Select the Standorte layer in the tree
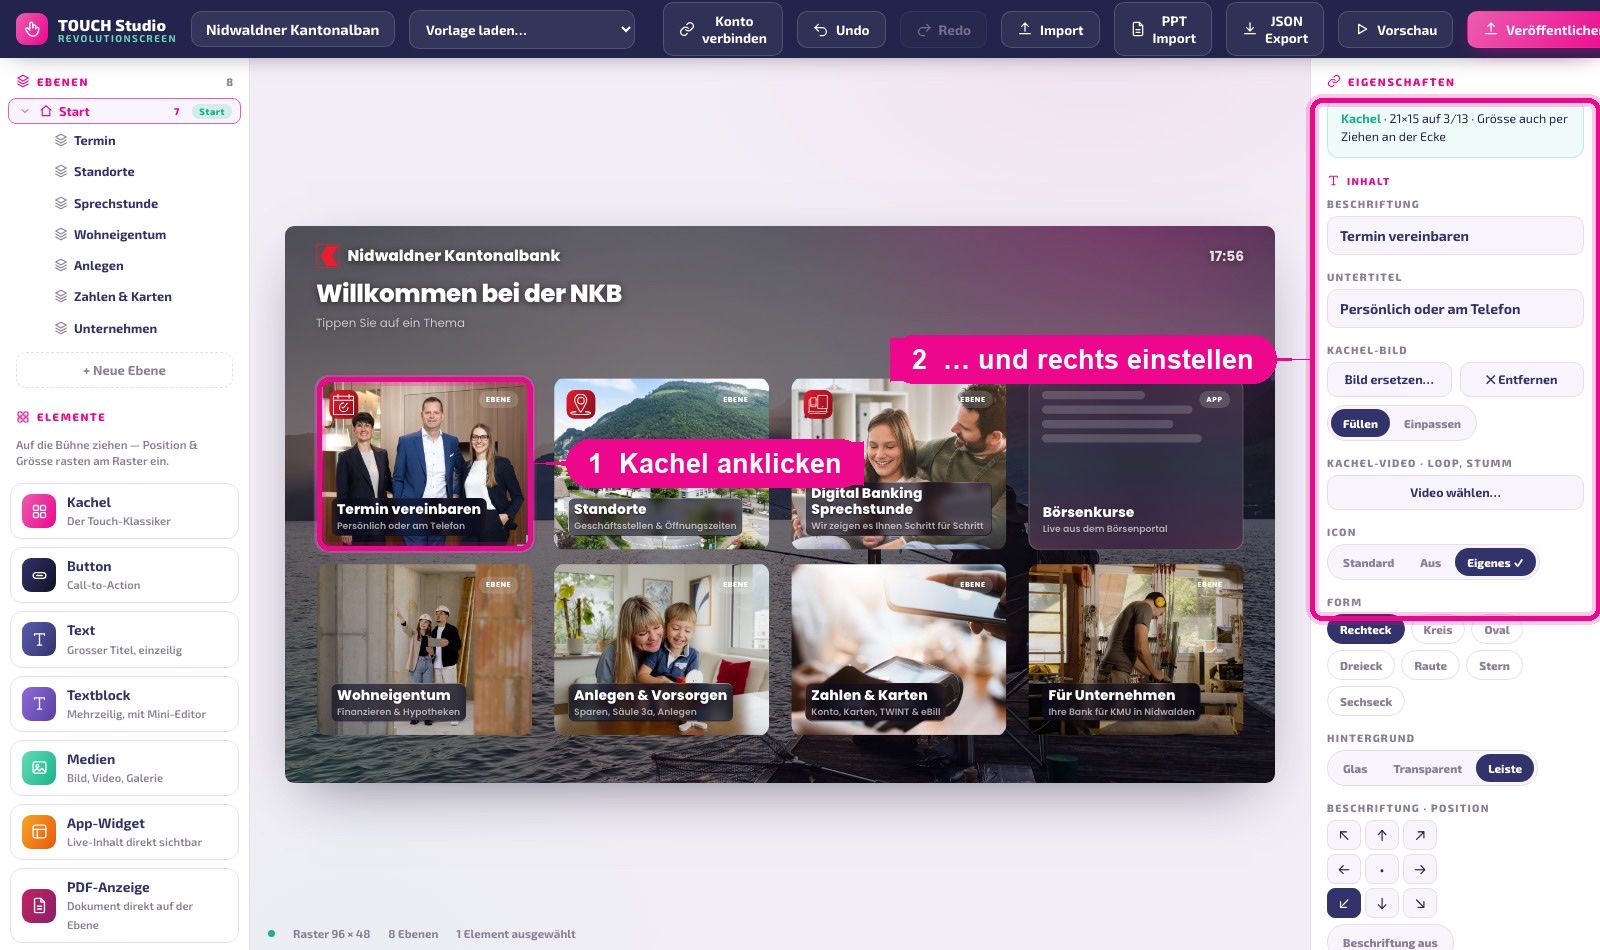Screen dimensions: 1600x950 pos(104,172)
